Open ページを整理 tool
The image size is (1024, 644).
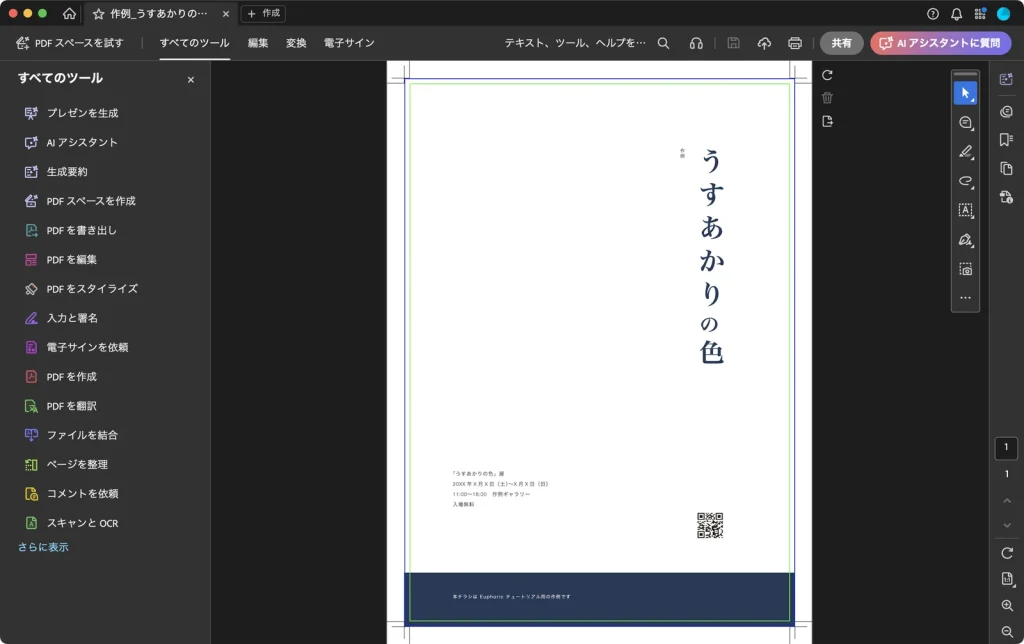(66, 464)
